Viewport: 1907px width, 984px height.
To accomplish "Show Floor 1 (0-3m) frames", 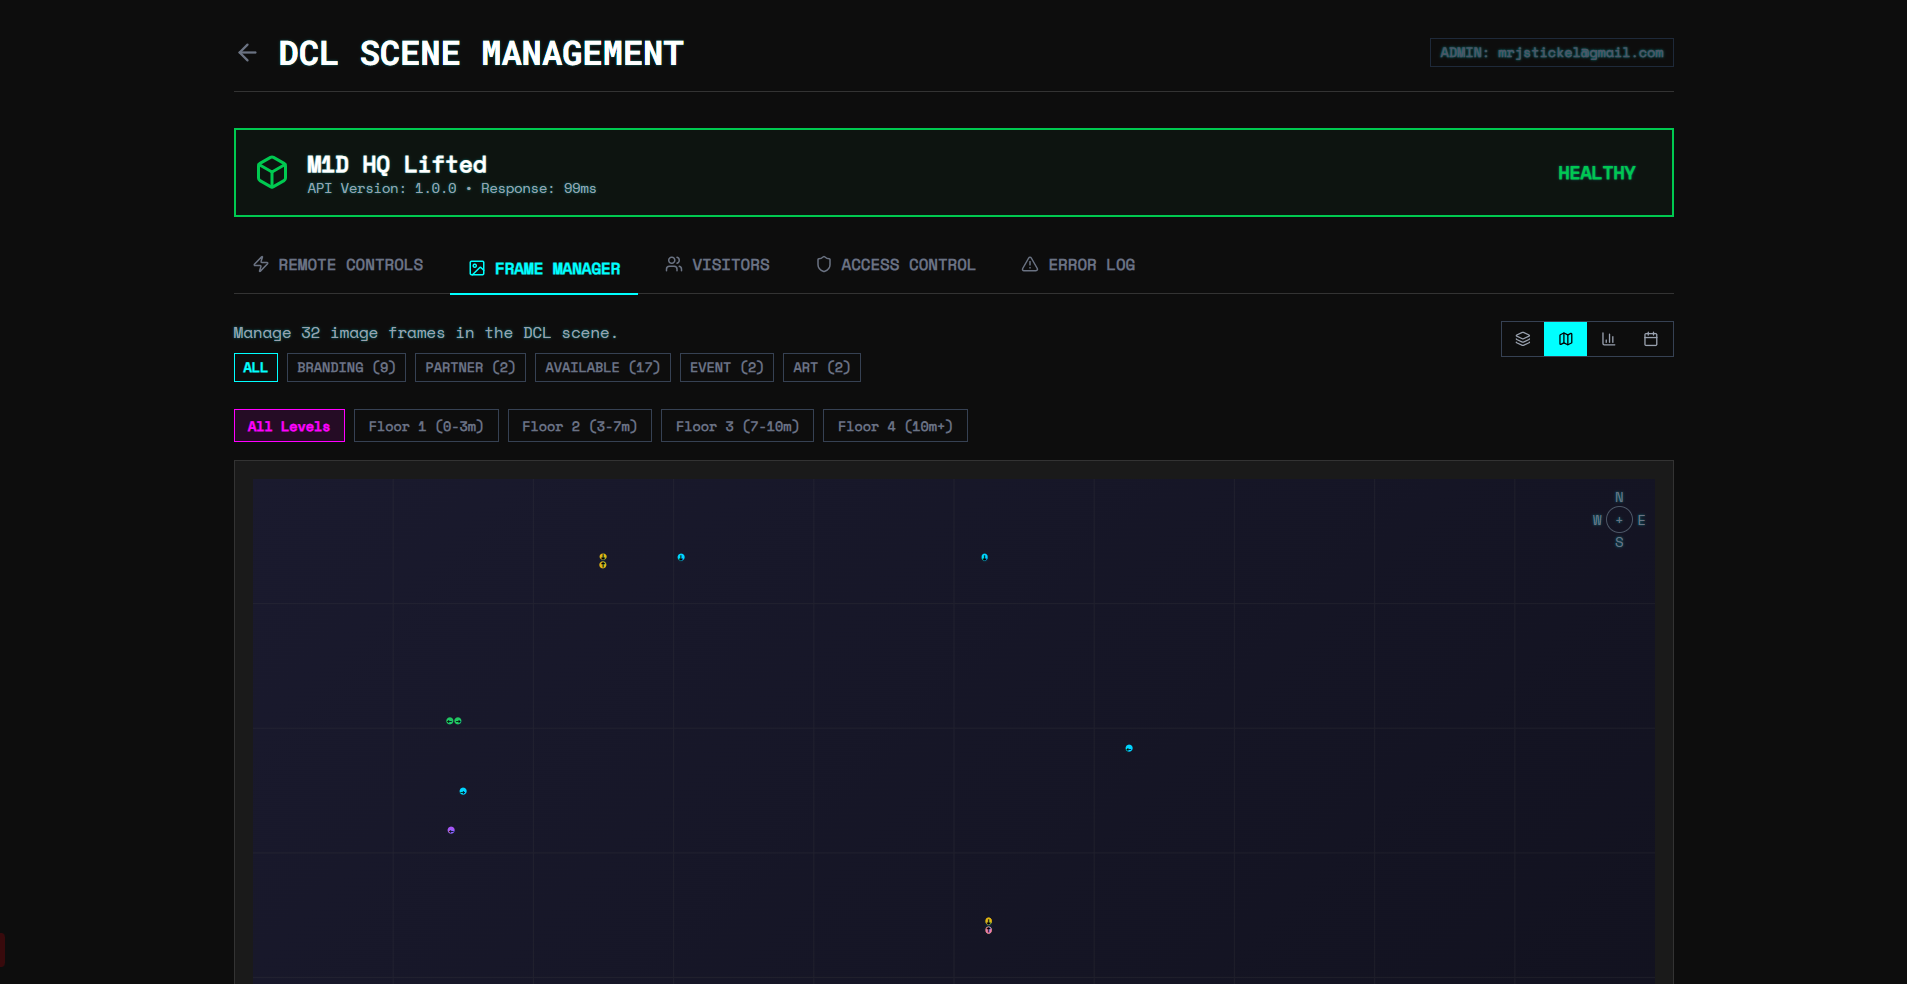I will click(x=426, y=426).
